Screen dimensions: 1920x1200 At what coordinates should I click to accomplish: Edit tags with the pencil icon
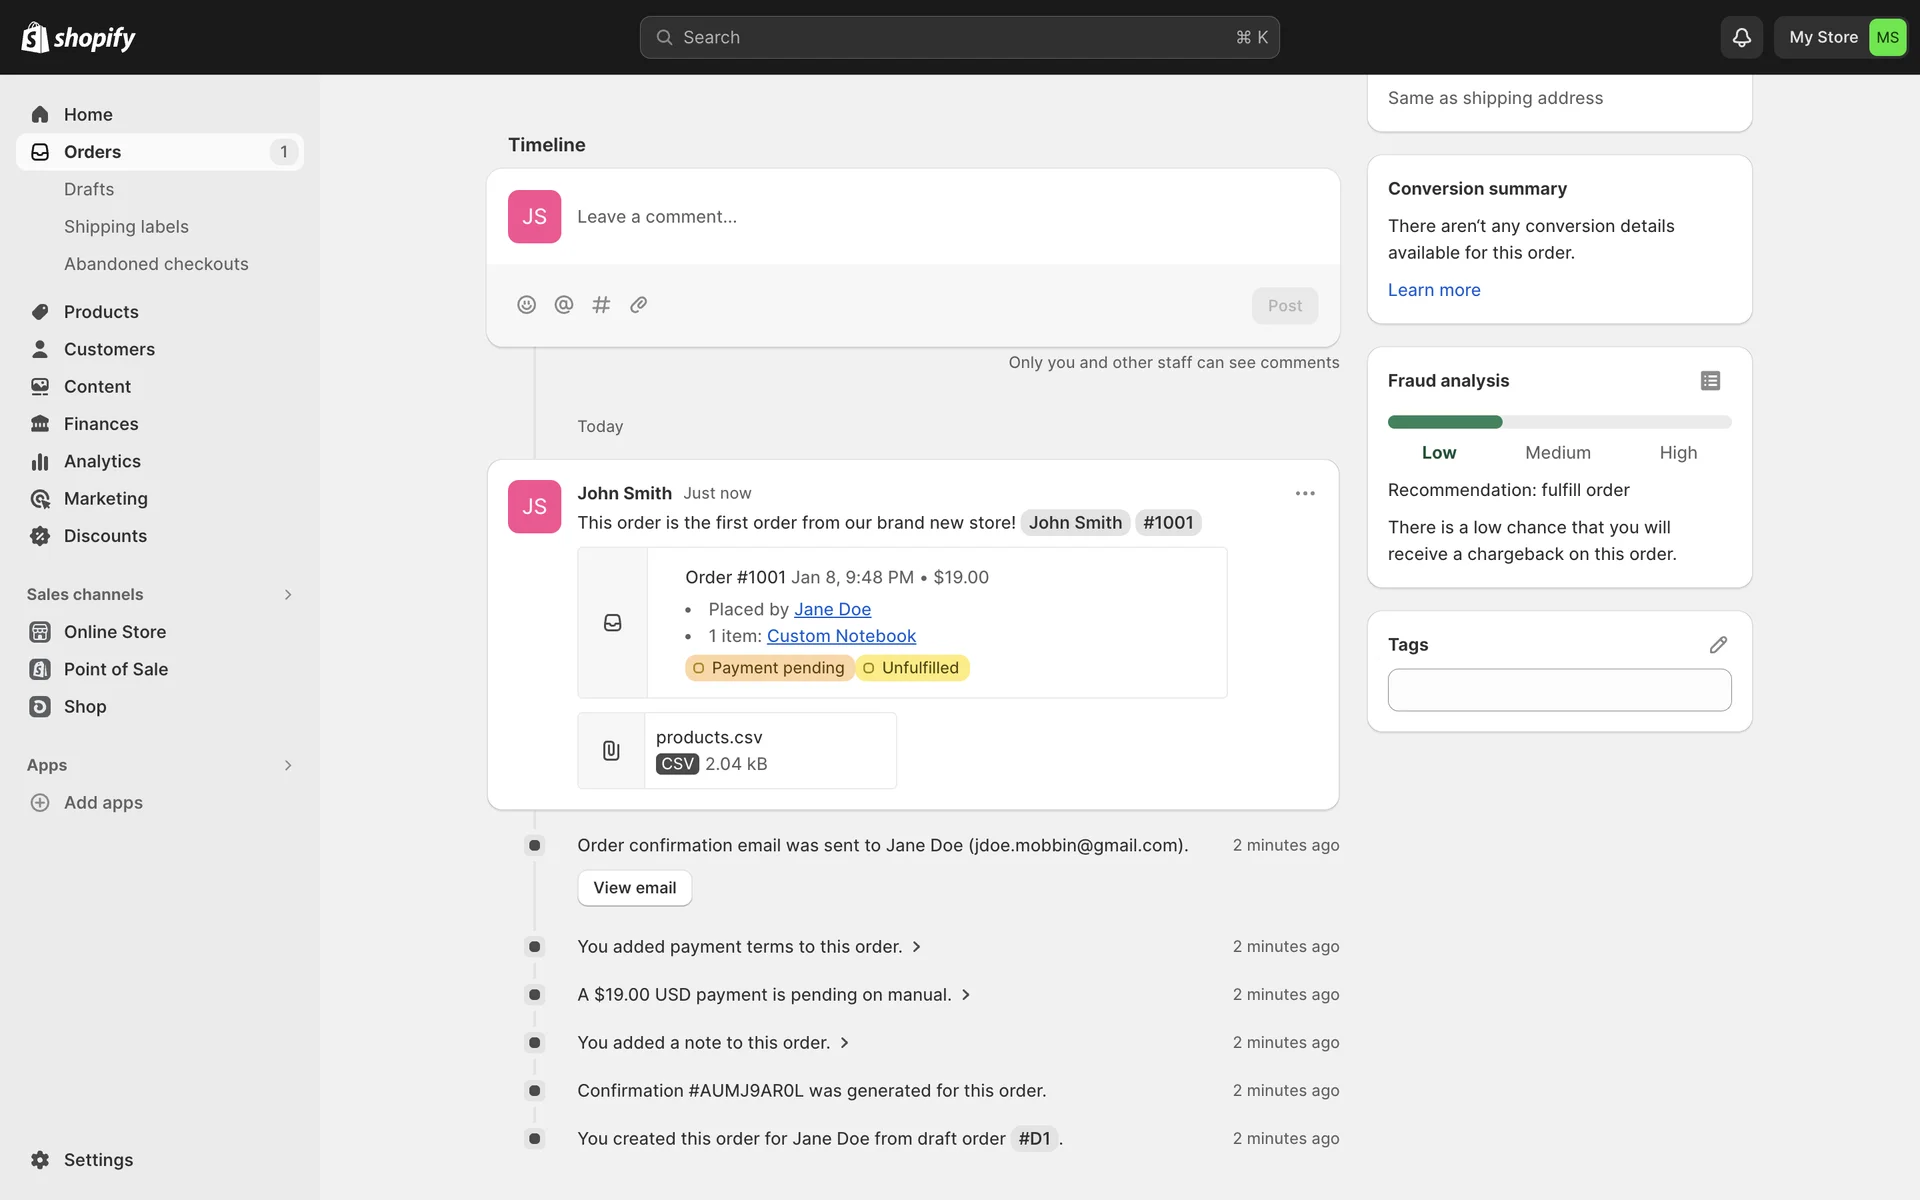point(1718,645)
